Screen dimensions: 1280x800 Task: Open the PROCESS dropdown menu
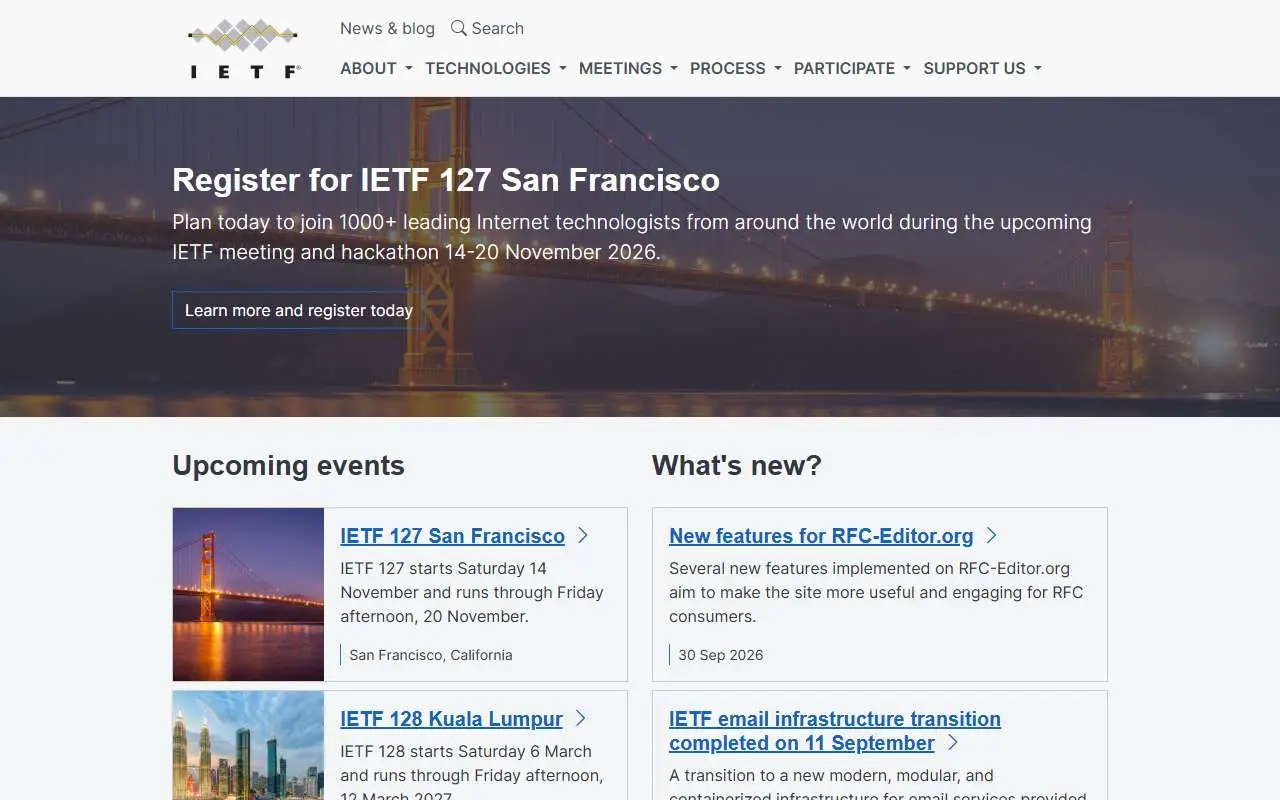point(736,68)
